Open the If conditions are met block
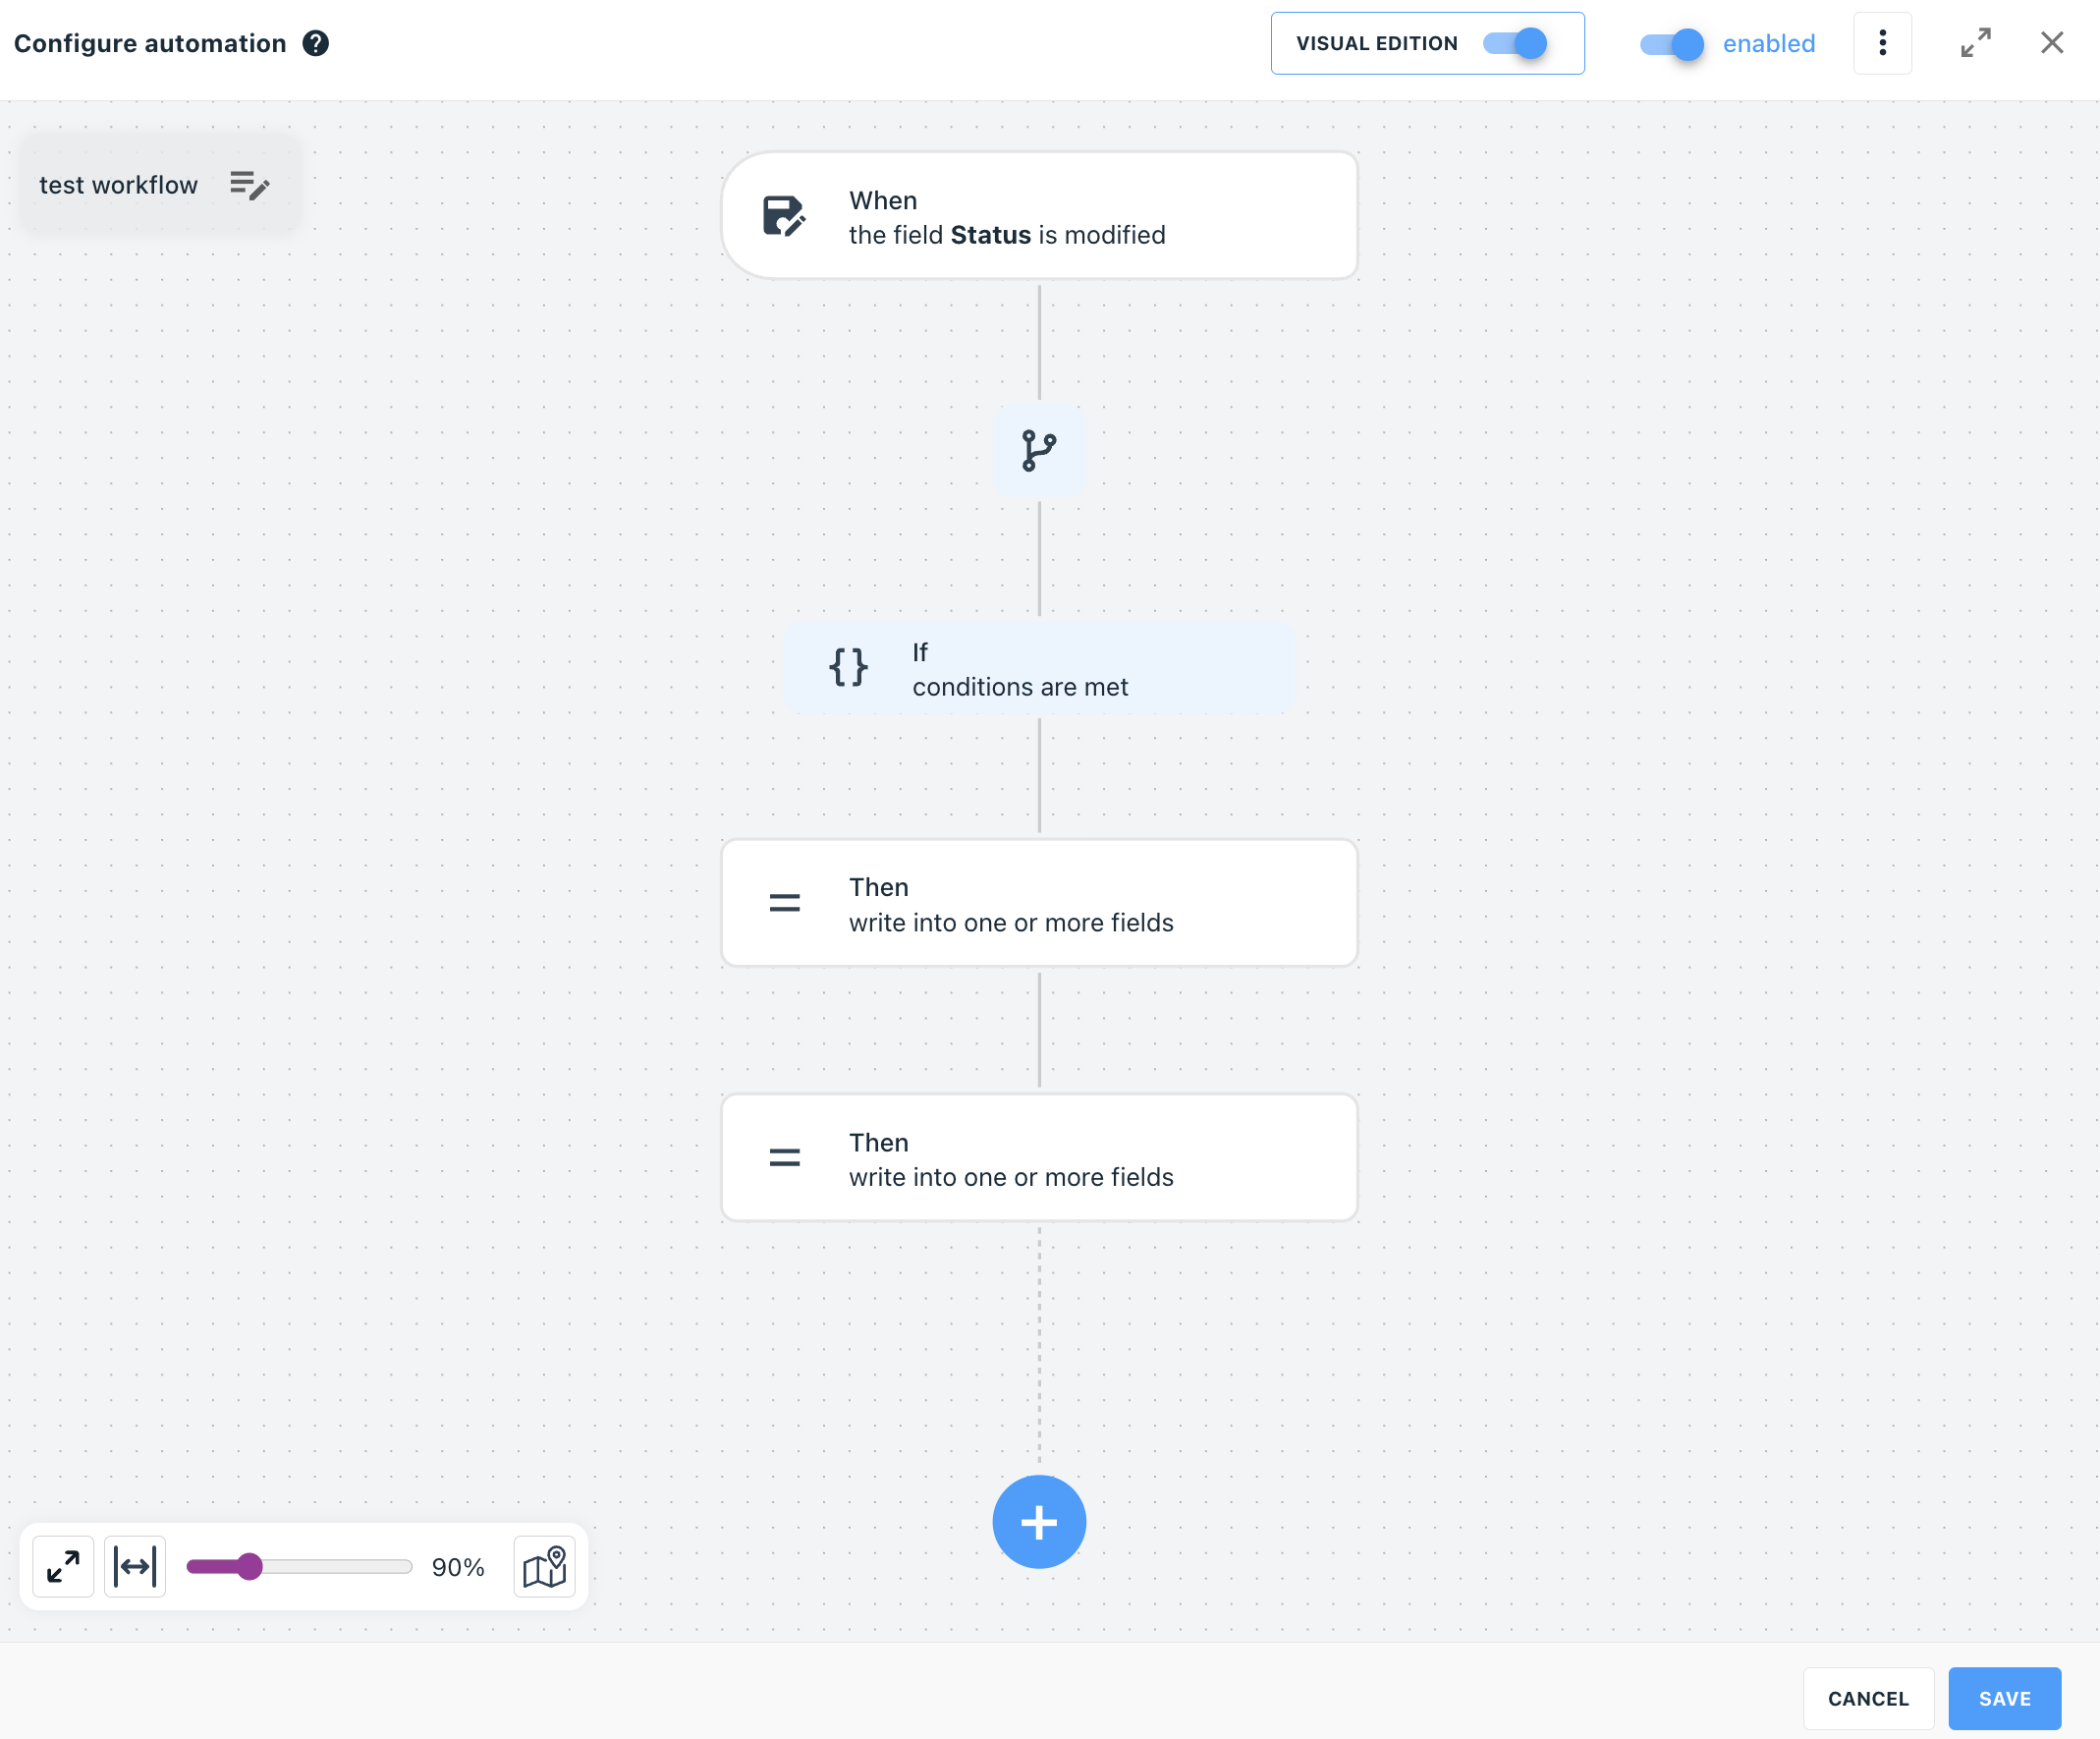Viewport: 2100px width, 1739px height. 1039,668
